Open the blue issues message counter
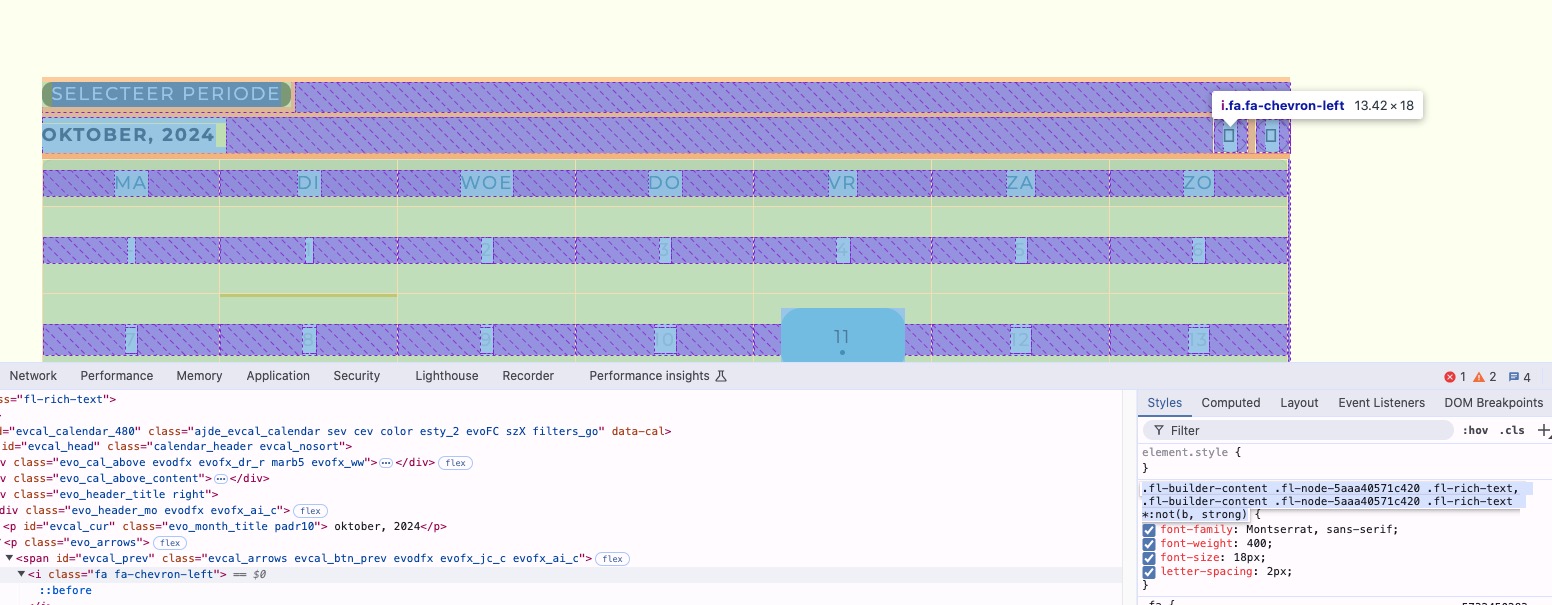 coord(1520,377)
